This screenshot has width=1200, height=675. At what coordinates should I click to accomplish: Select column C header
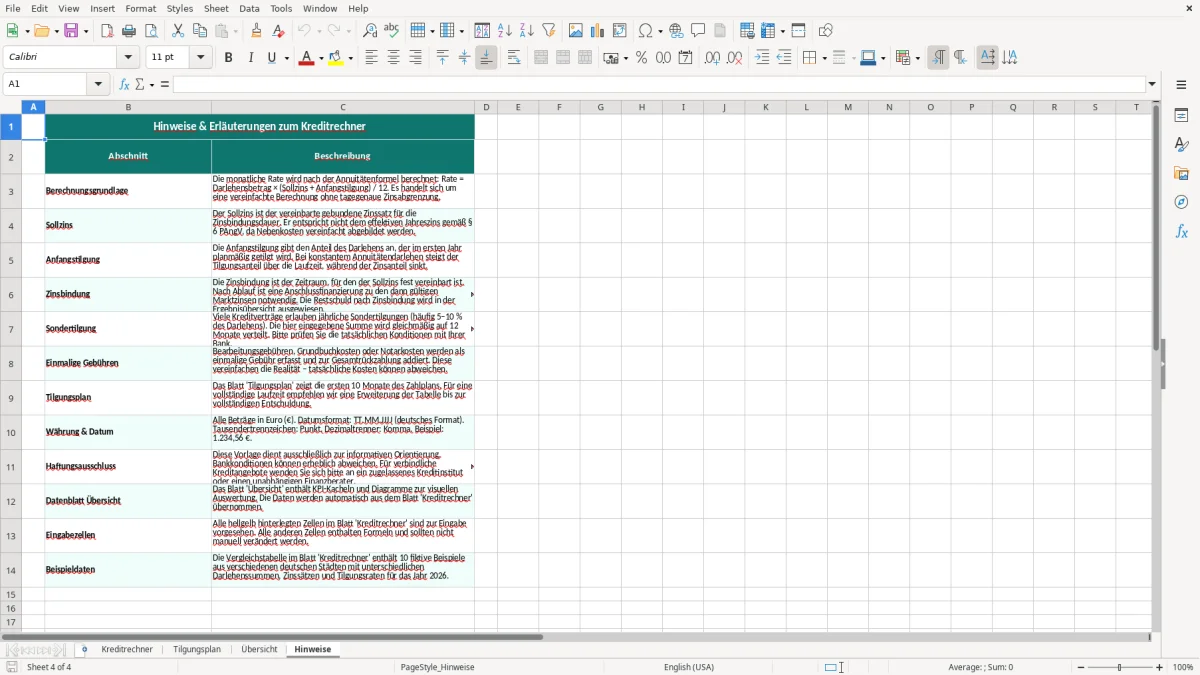(342, 107)
